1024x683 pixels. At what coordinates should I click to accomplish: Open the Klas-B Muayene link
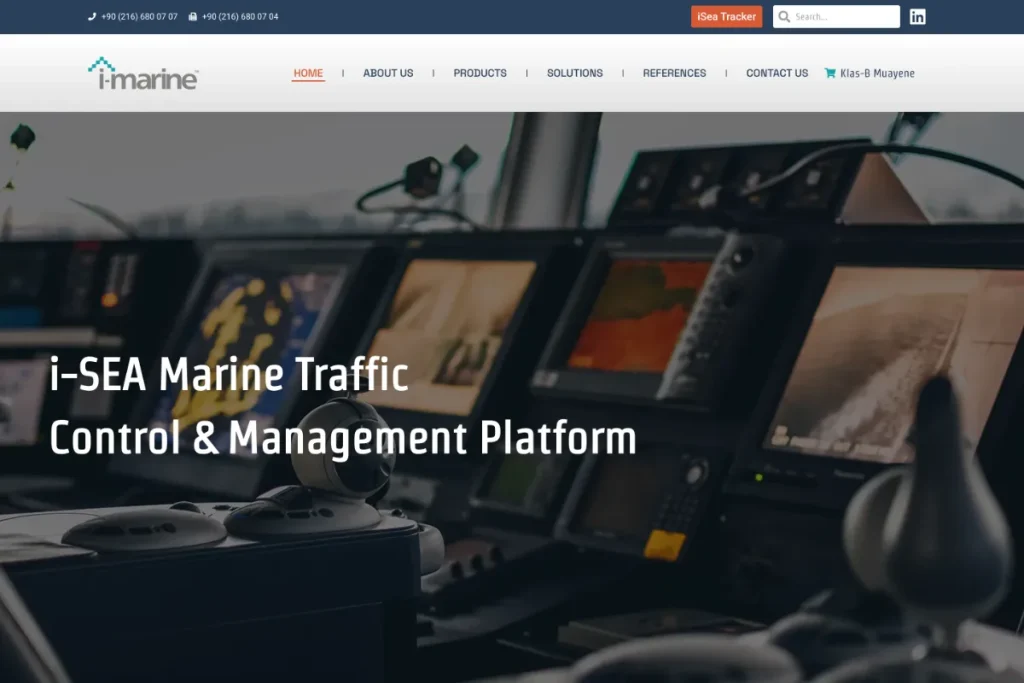[877, 73]
